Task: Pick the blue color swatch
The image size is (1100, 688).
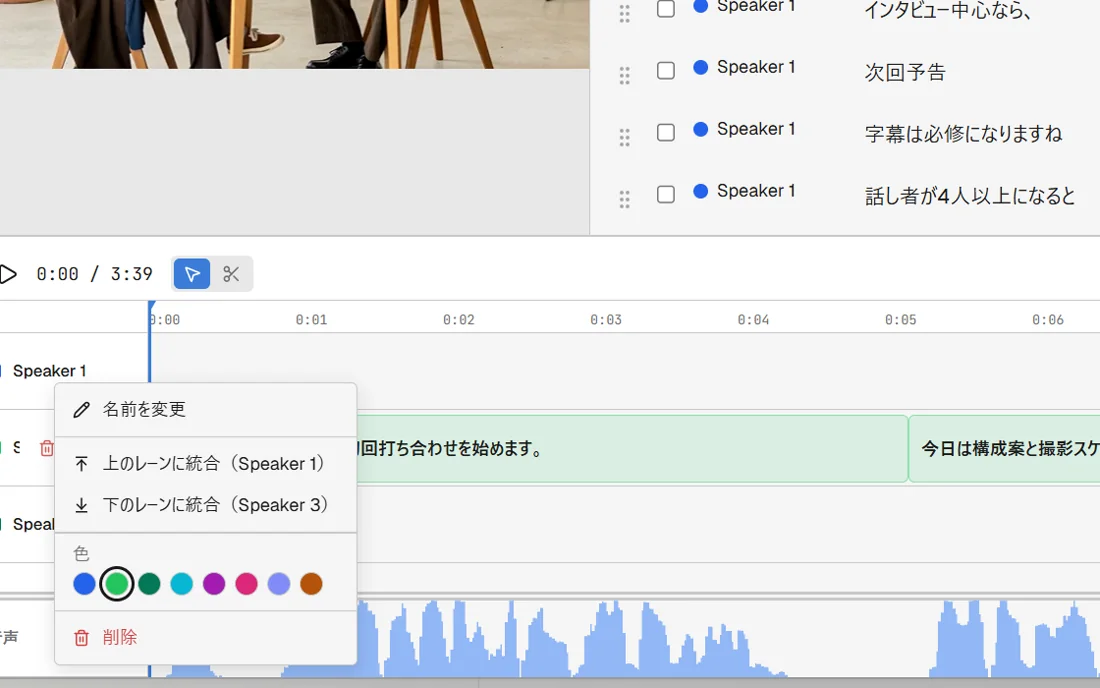Action: click(84, 584)
